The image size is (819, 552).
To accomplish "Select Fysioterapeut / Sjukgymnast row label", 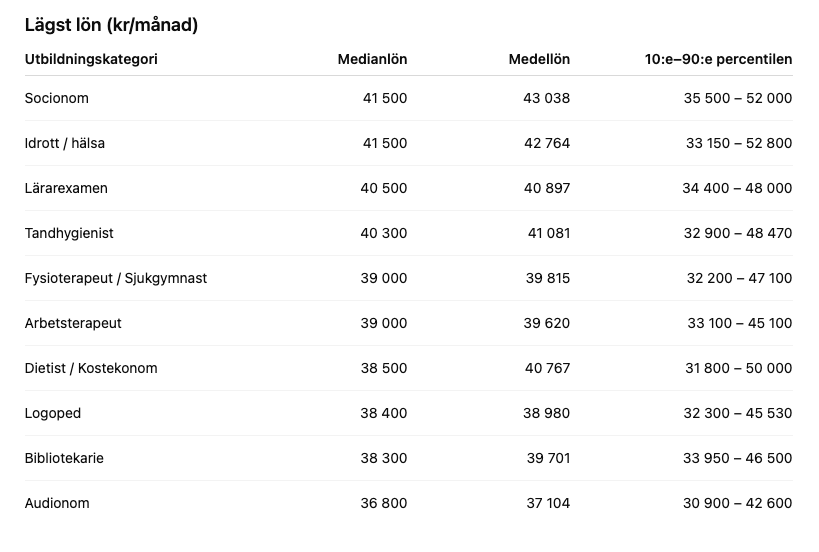I will click(x=116, y=278).
